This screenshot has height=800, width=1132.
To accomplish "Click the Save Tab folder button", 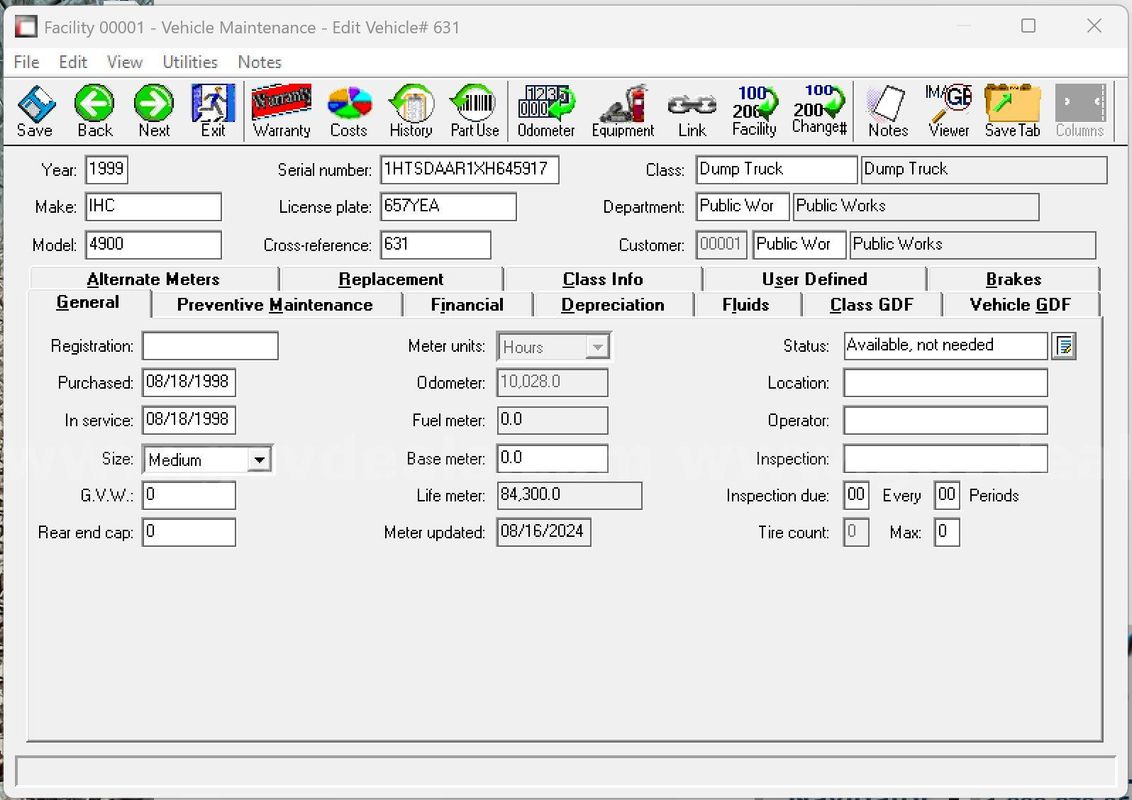I will click(x=1012, y=110).
